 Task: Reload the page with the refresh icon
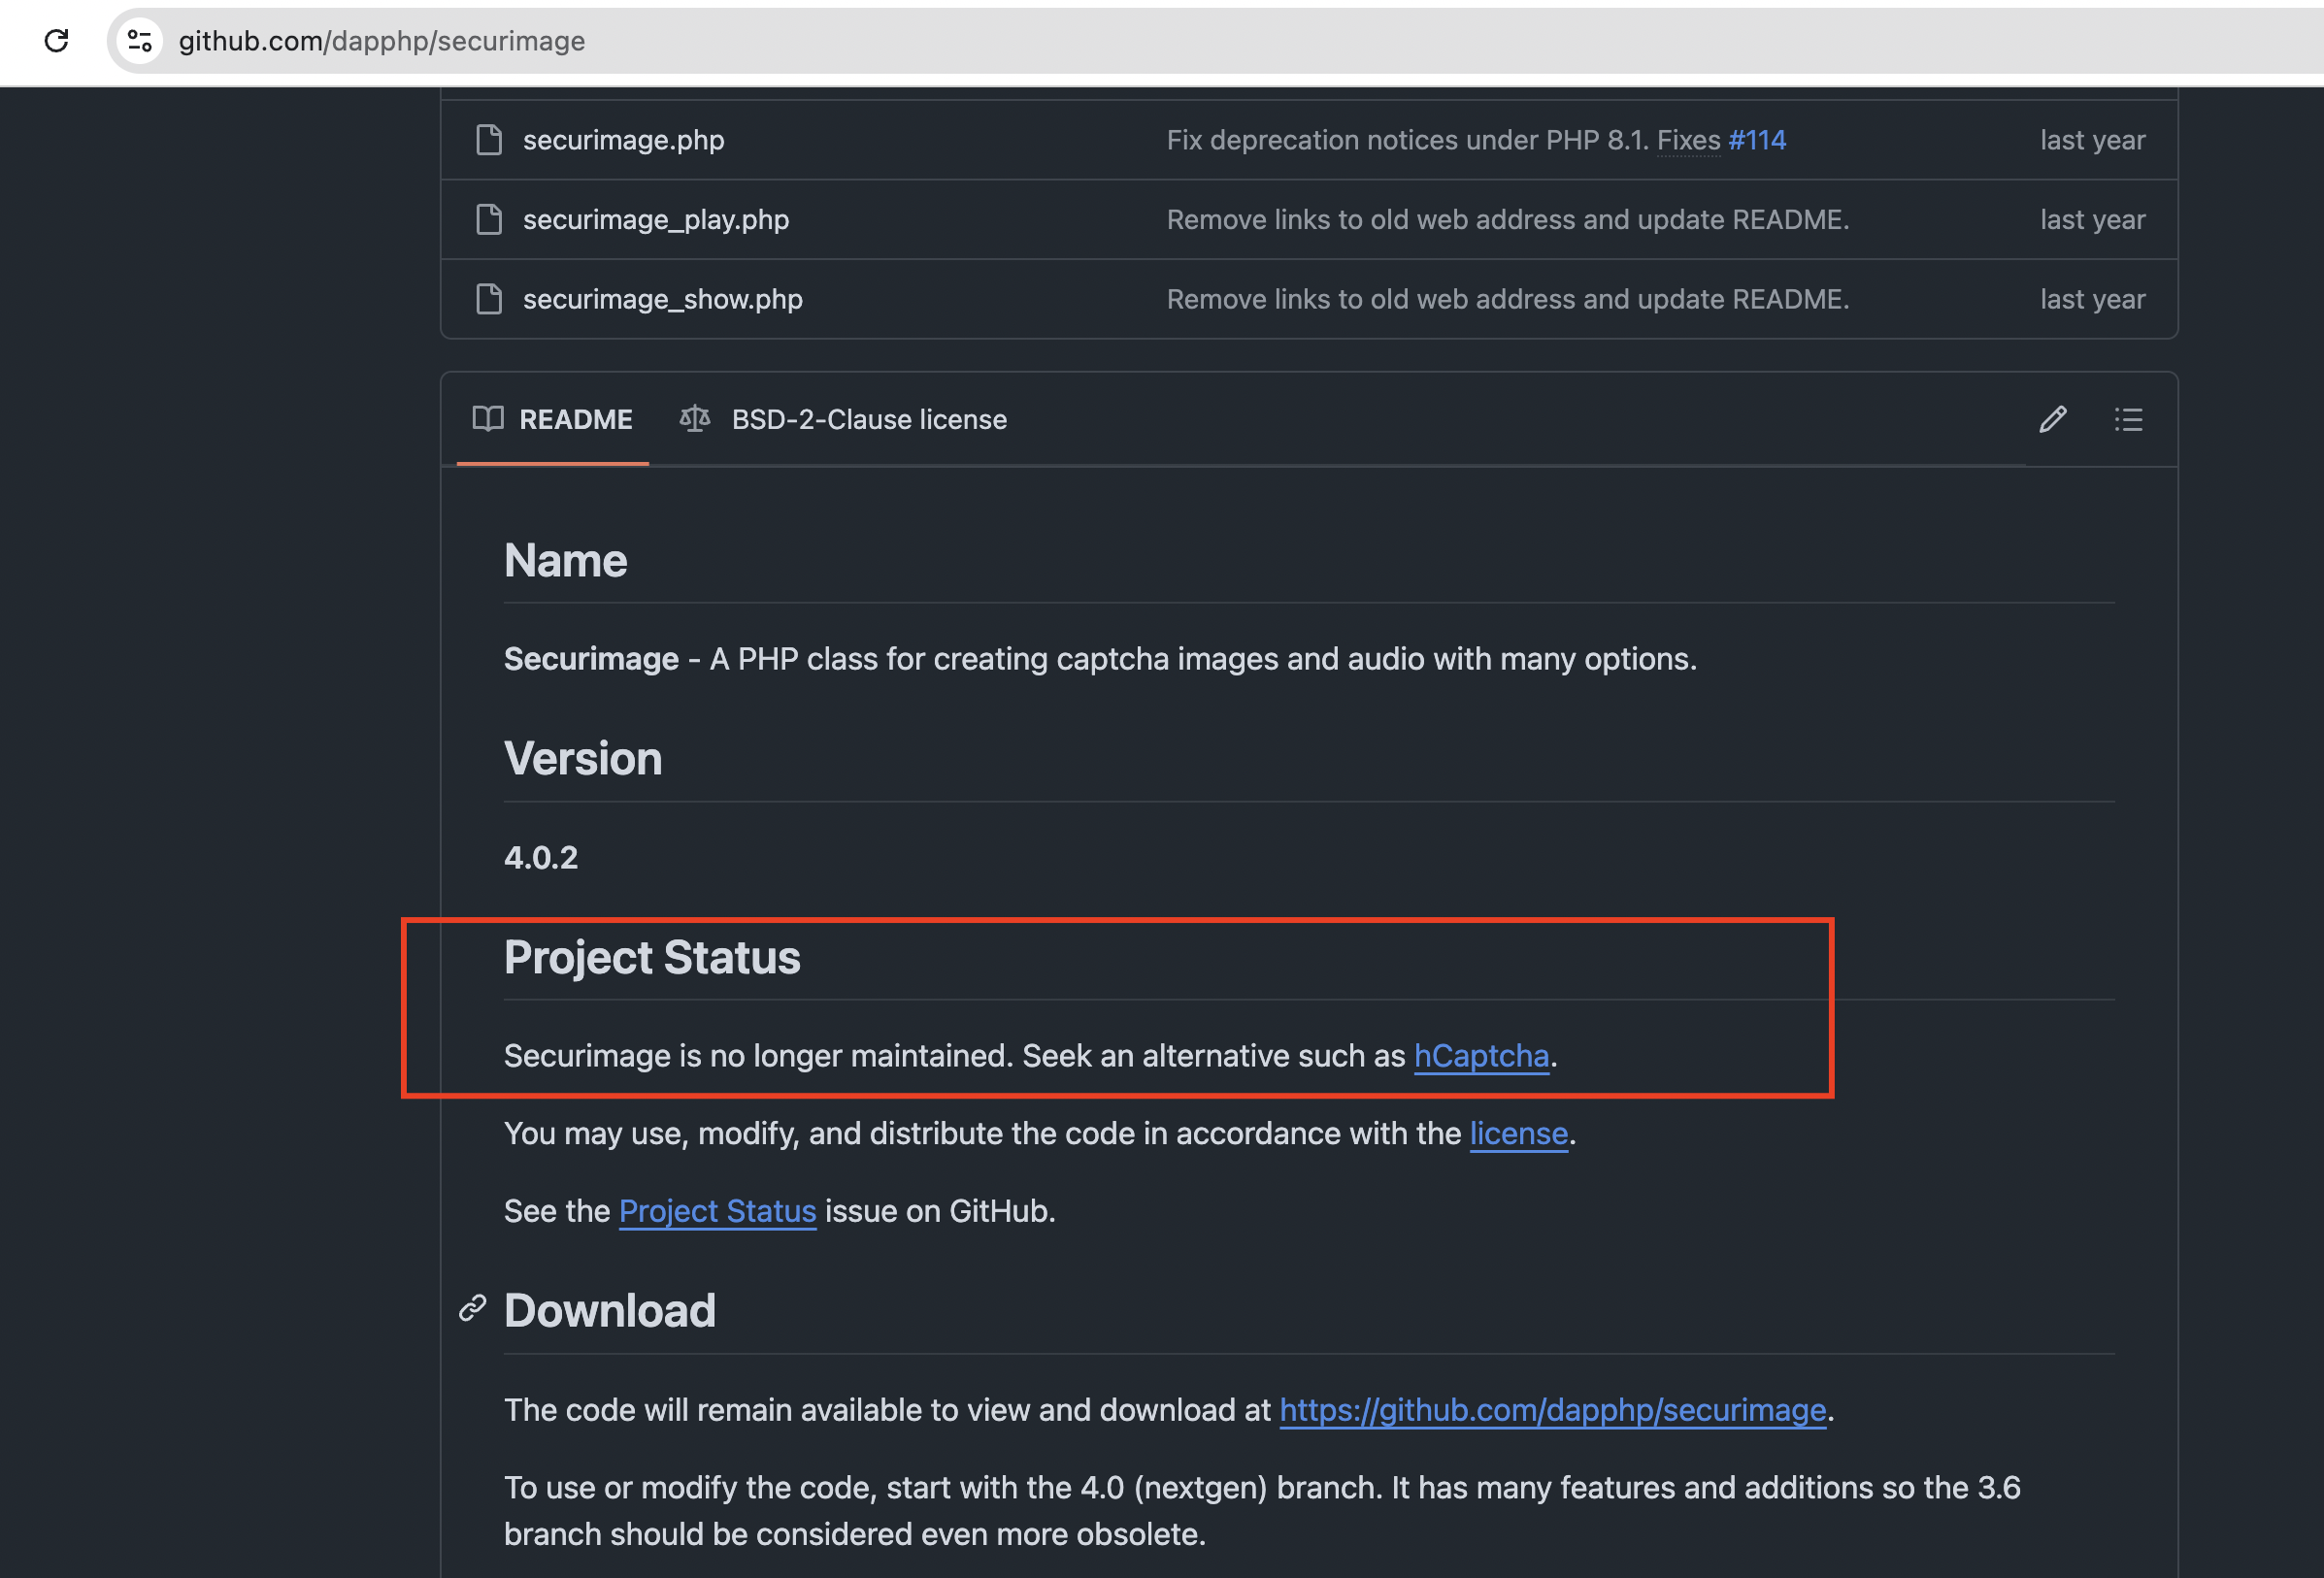coord(57,41)
